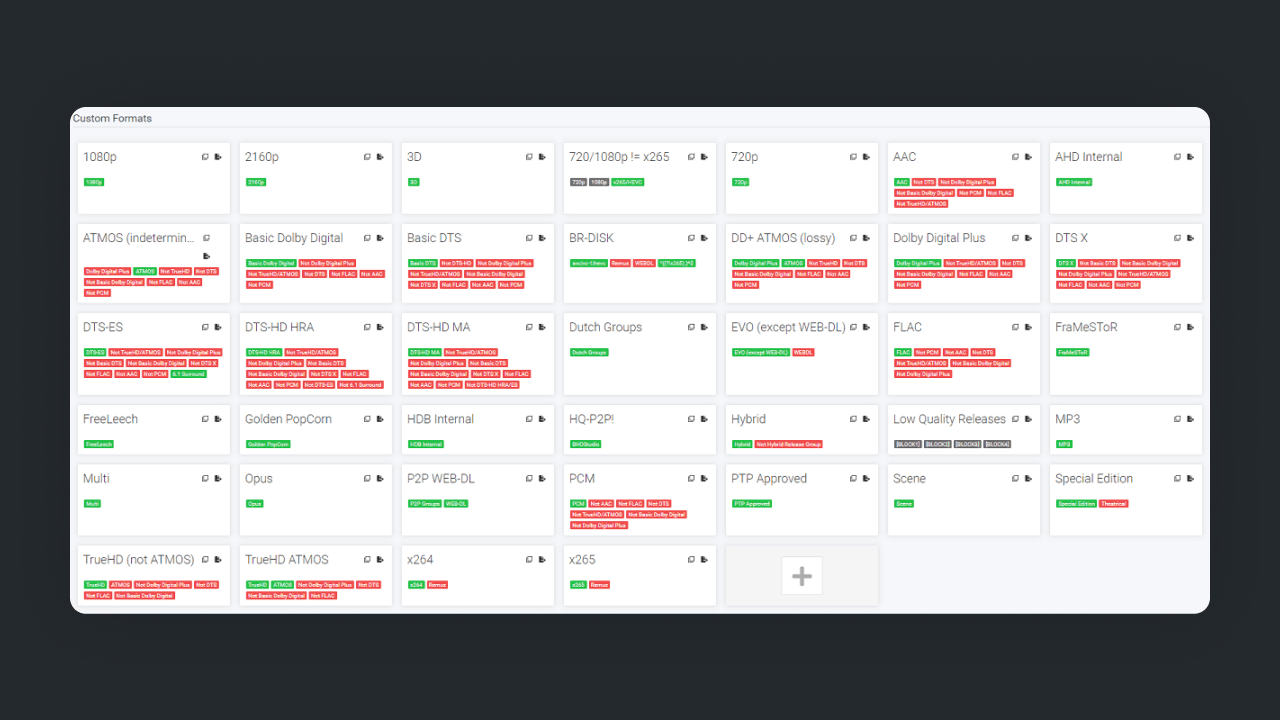Export the x265 custom format
This screenshot has height=720, width=1280.
pos(704,560)
